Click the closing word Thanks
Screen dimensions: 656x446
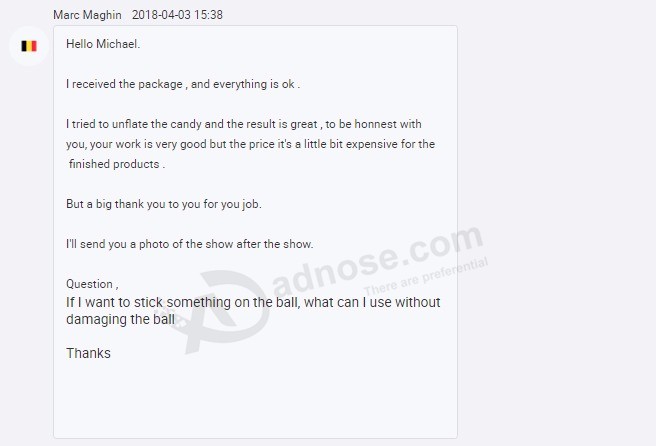88,354
